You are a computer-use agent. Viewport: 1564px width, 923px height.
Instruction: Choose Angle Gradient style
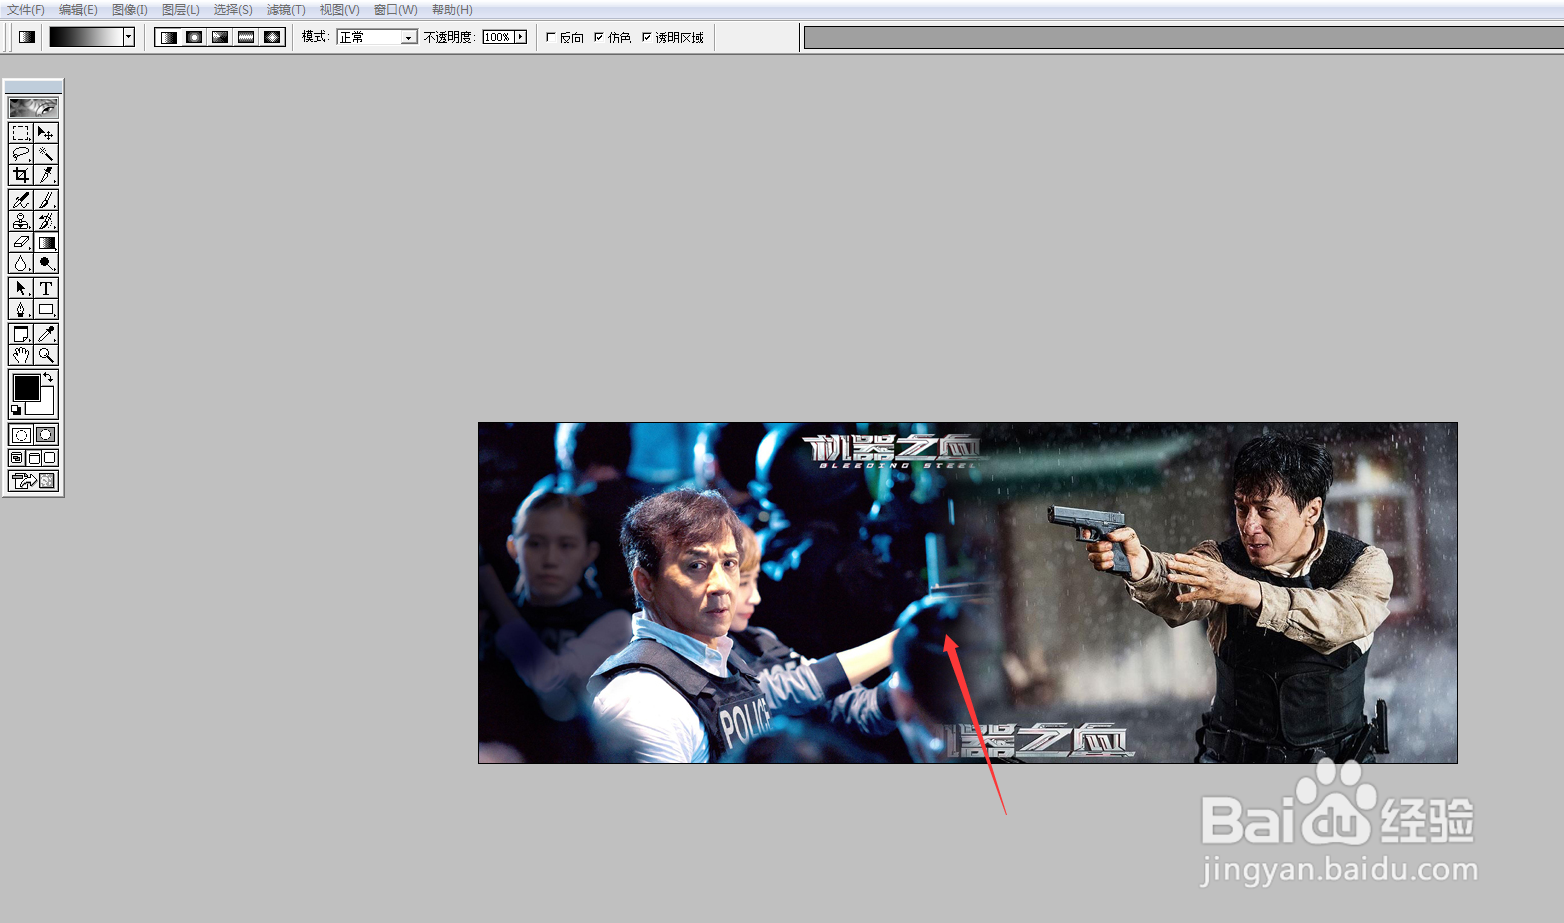220,37
